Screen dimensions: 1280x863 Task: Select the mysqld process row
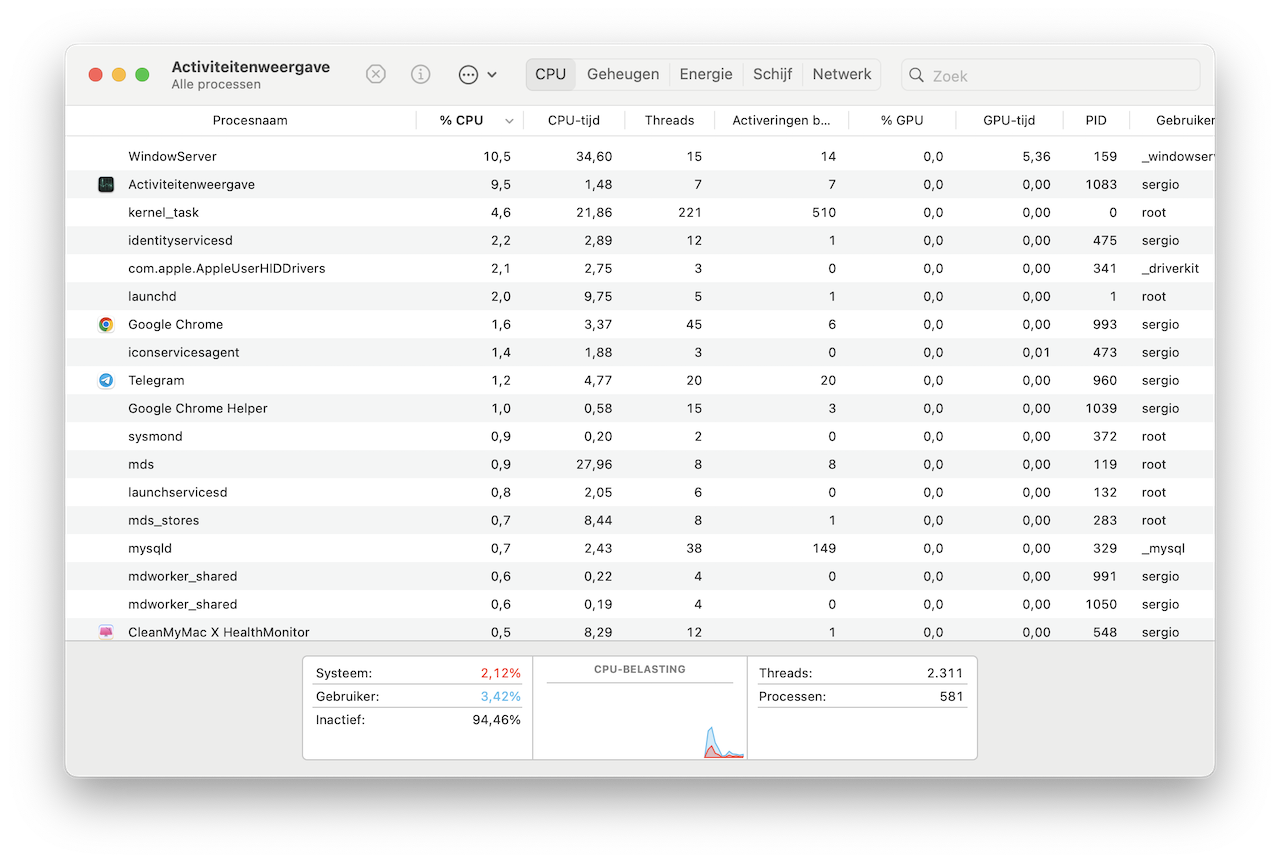[640, 548]
